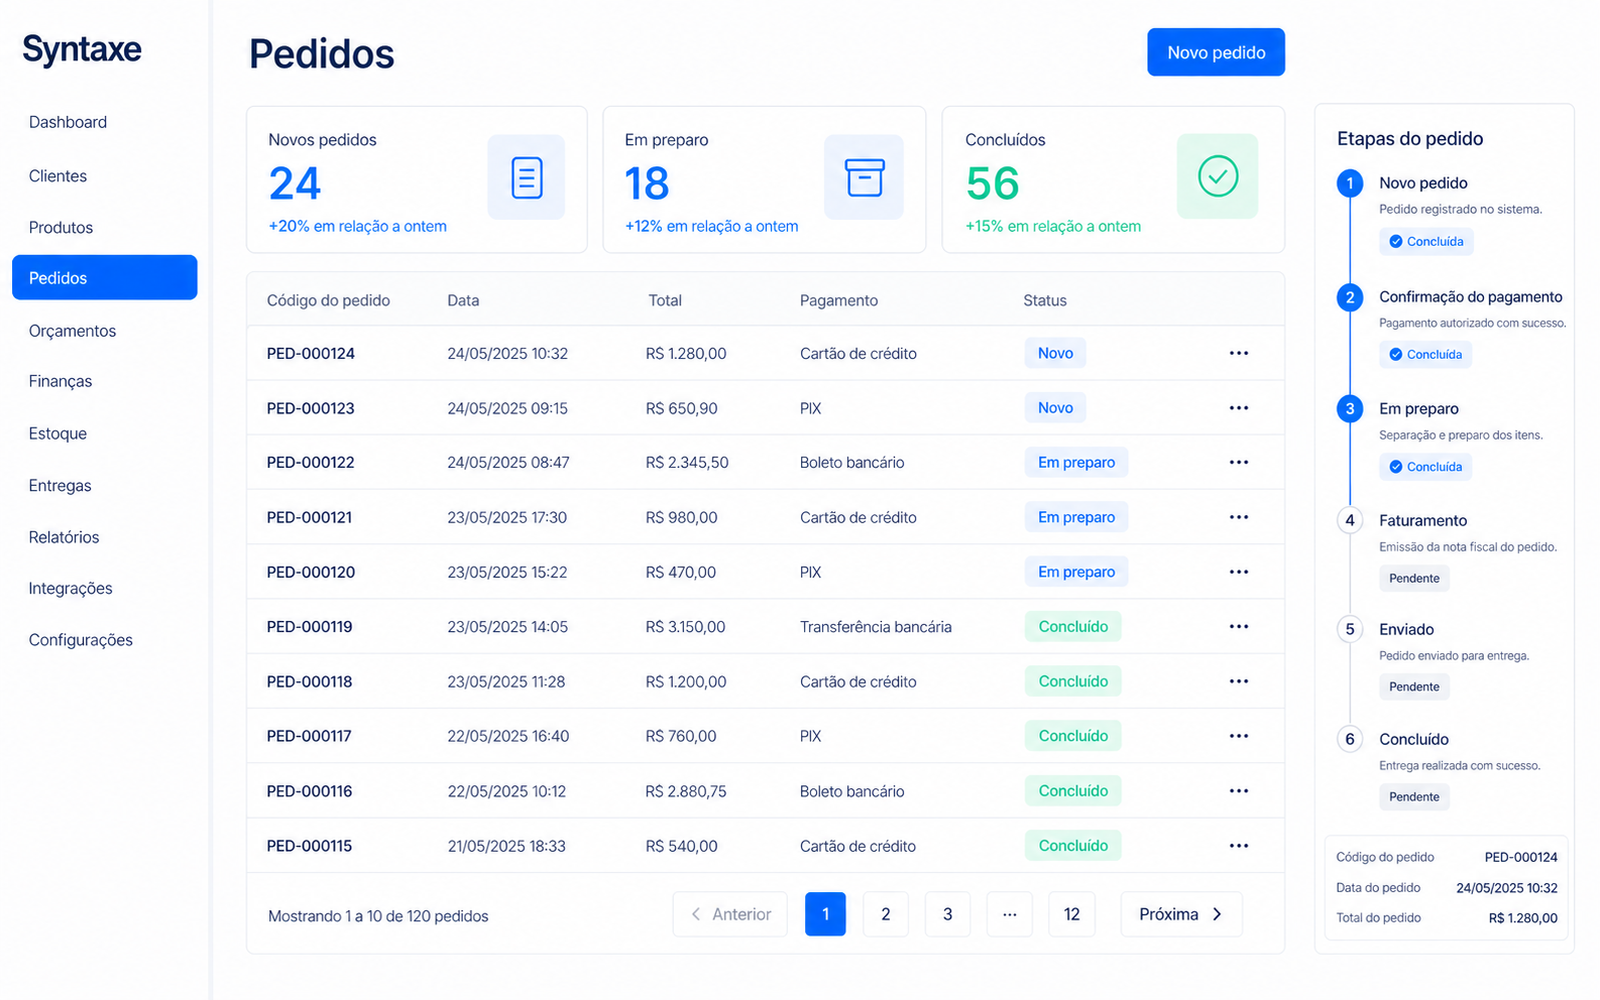Go to Clientes in the sidebar
This screenshot has width=1600, height=1000.
[x=58, y=176]
